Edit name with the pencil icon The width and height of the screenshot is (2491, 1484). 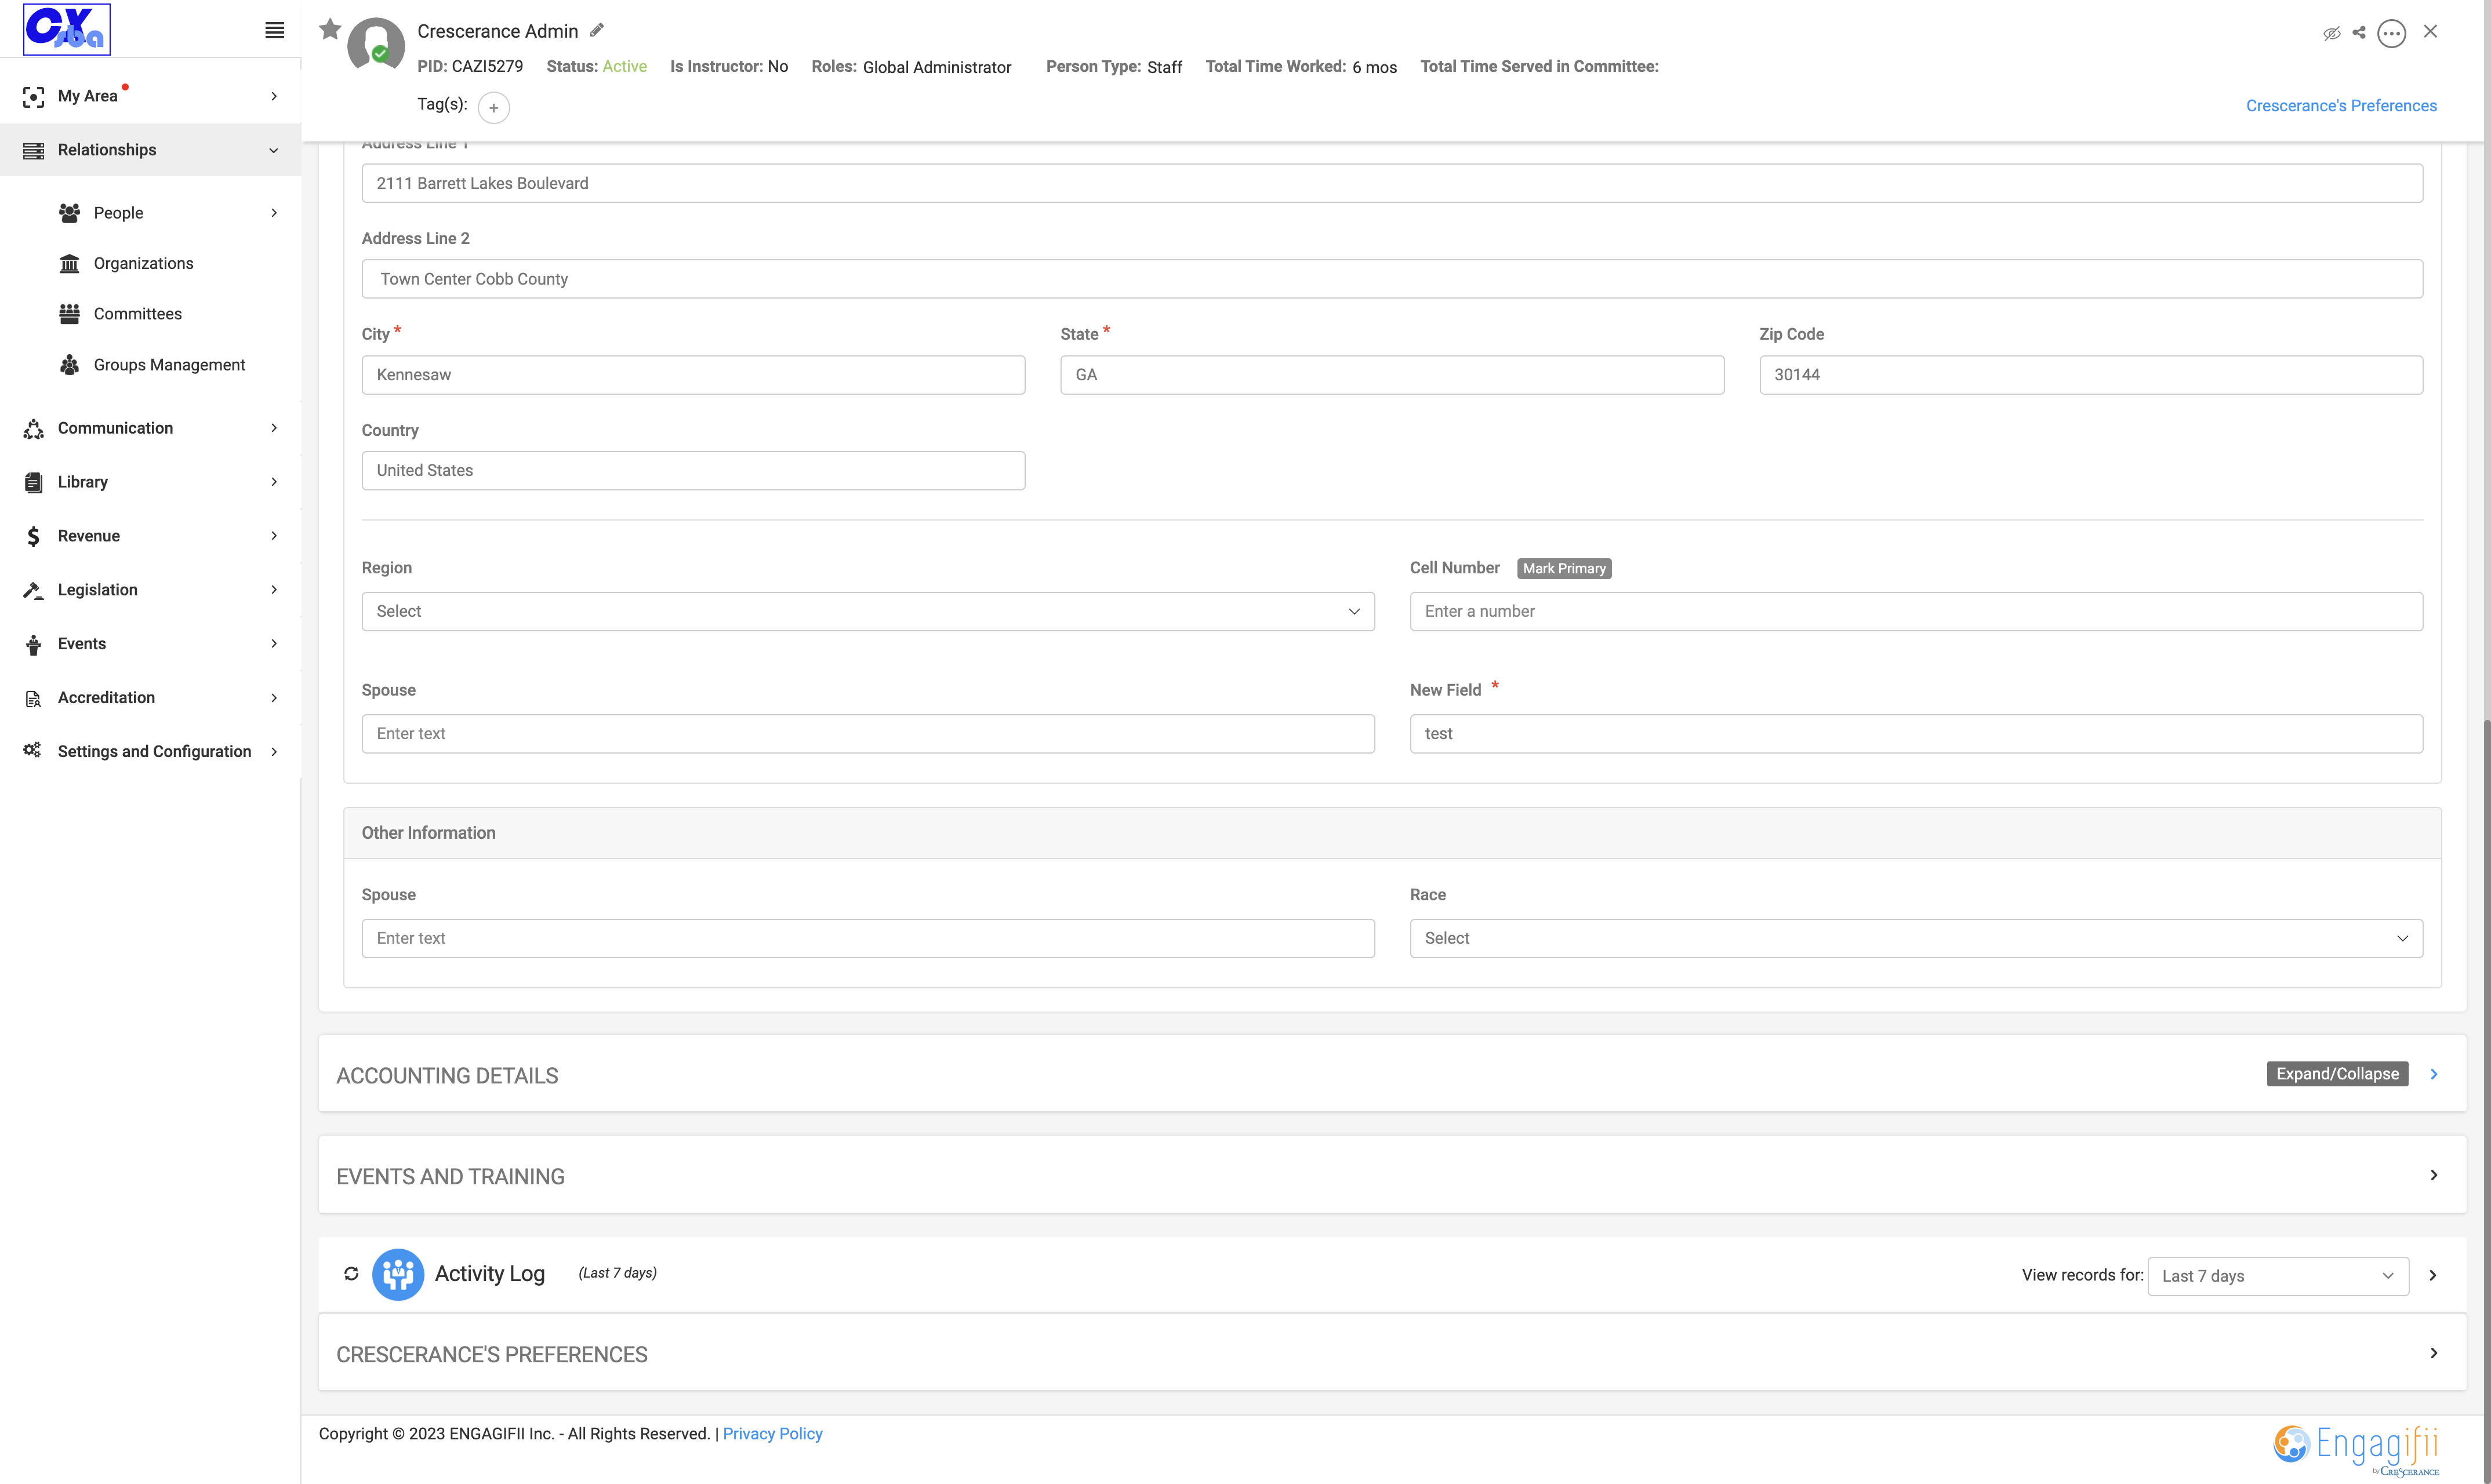tap(597, 30)
